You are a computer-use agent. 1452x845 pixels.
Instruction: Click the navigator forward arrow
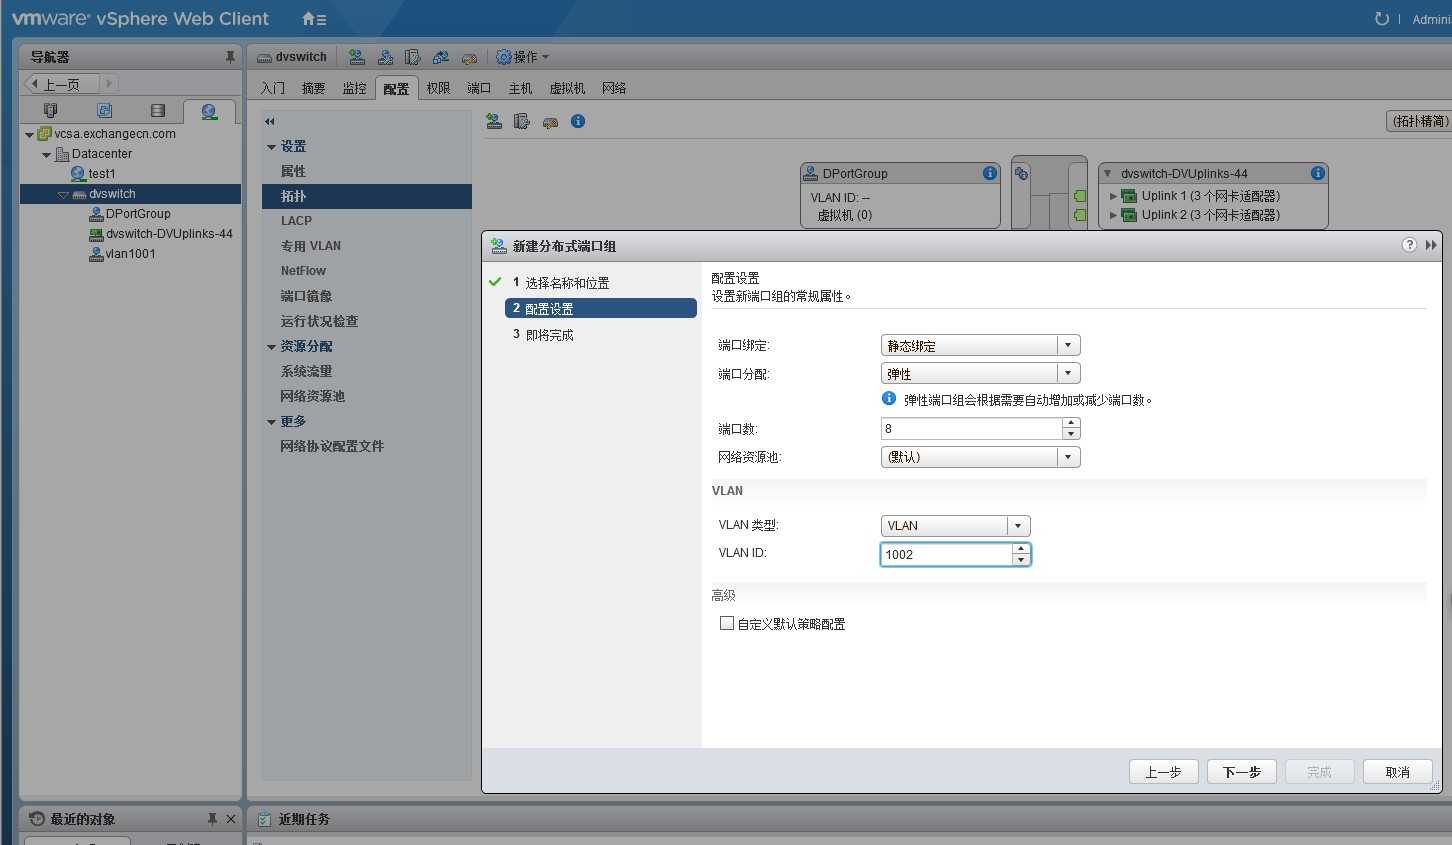click(x=109, y=83)
